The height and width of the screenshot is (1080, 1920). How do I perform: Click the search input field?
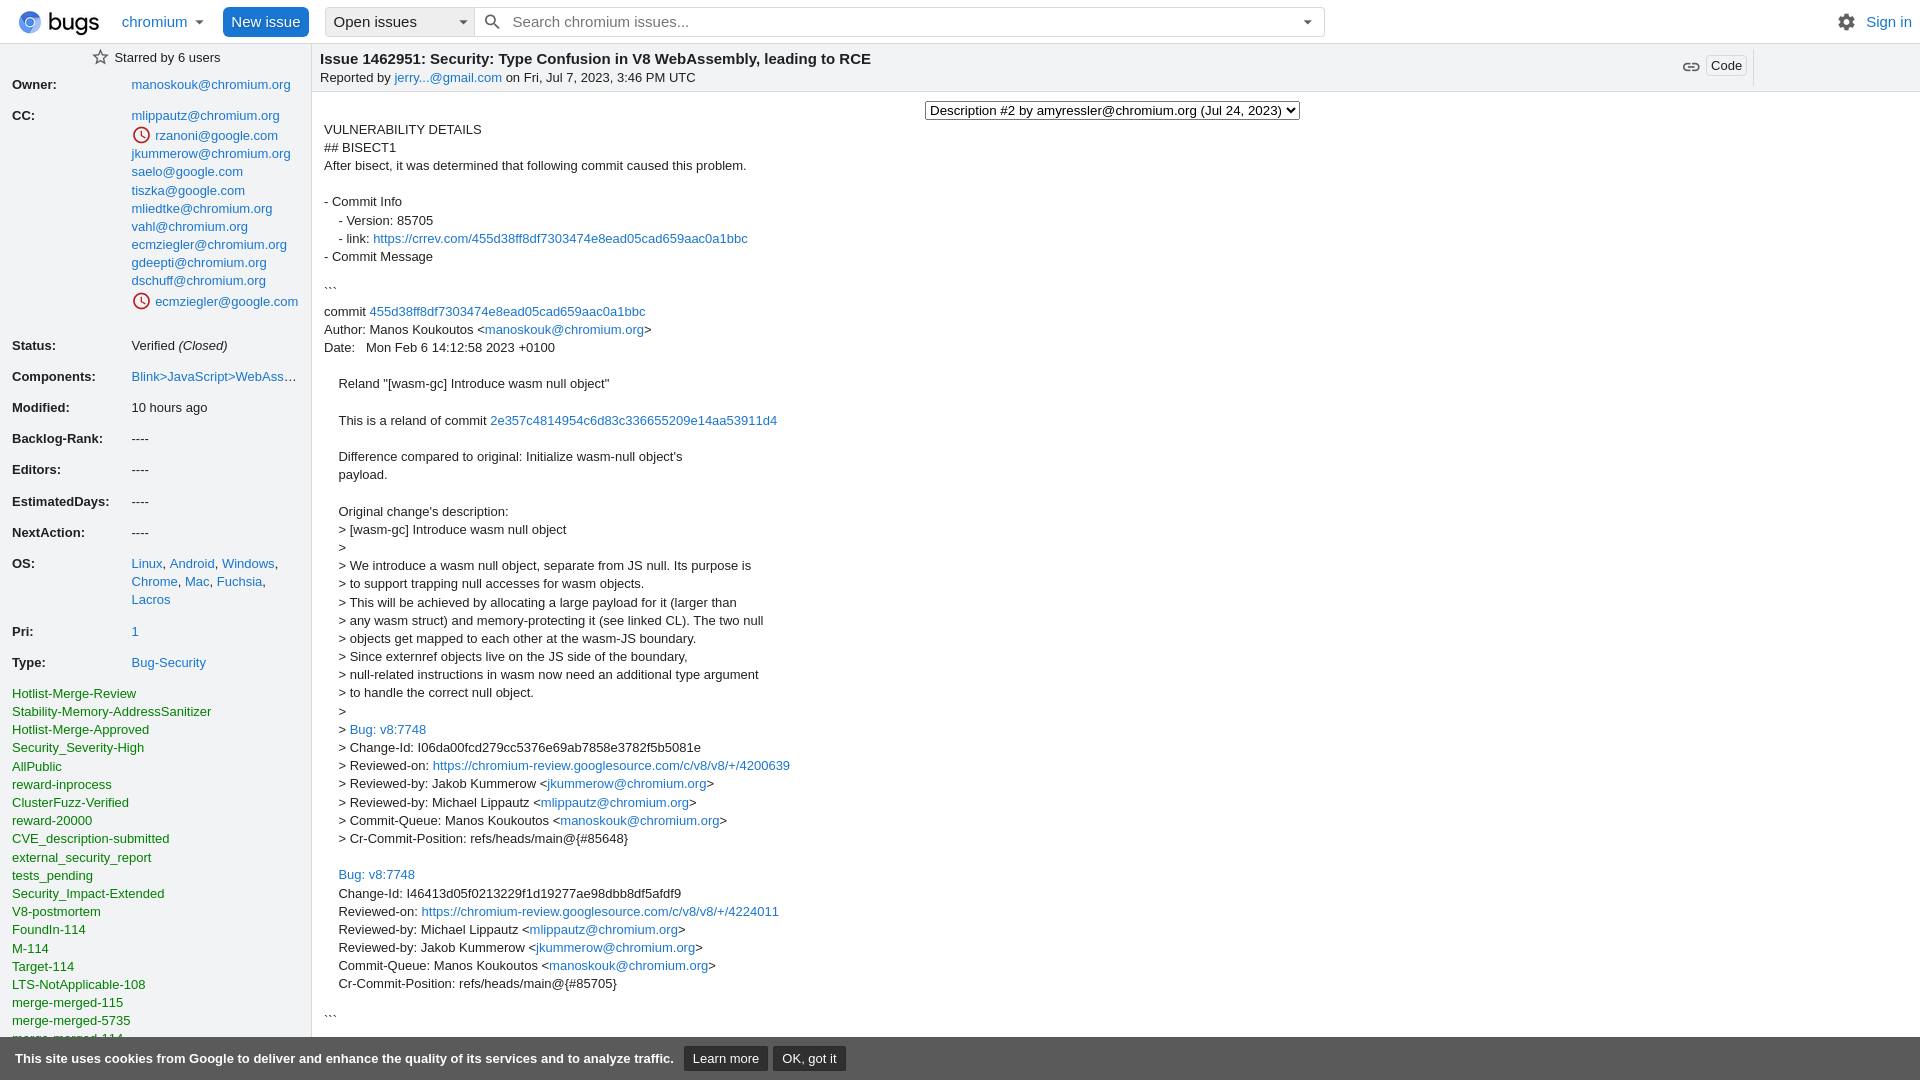(x=903, y=21)
